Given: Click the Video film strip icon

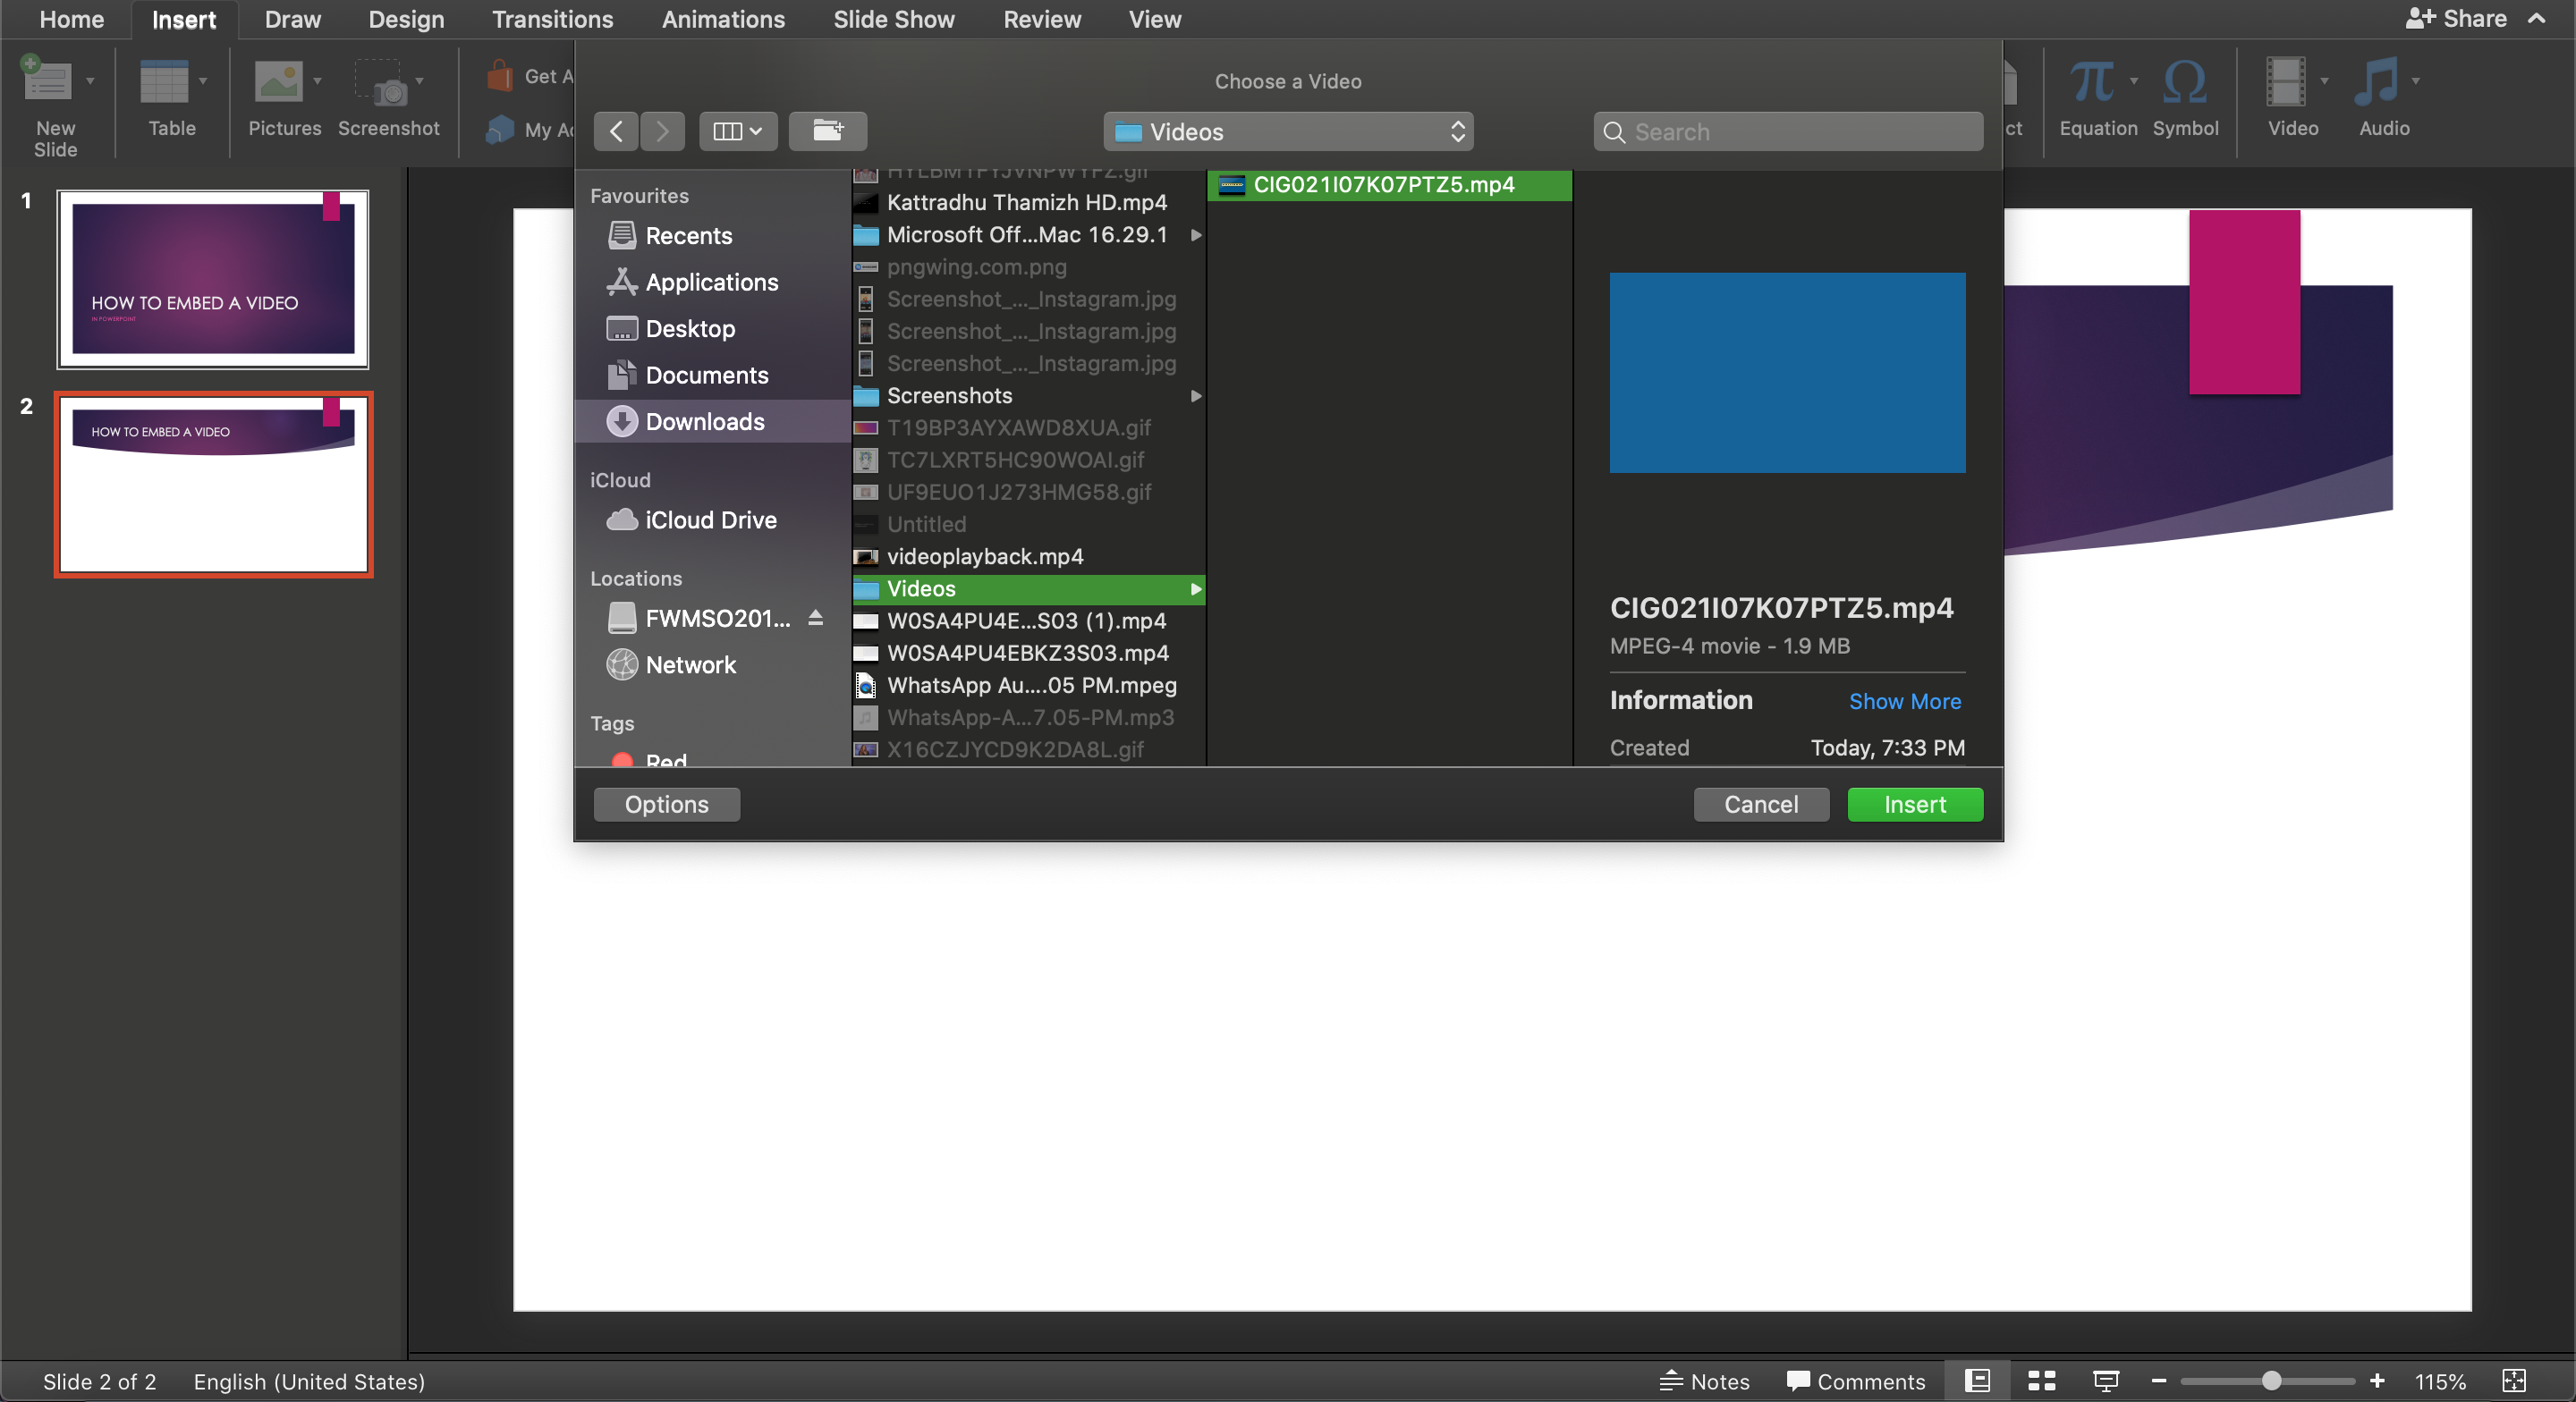Looking at the screenshot, I should [x=2285, y=84].
